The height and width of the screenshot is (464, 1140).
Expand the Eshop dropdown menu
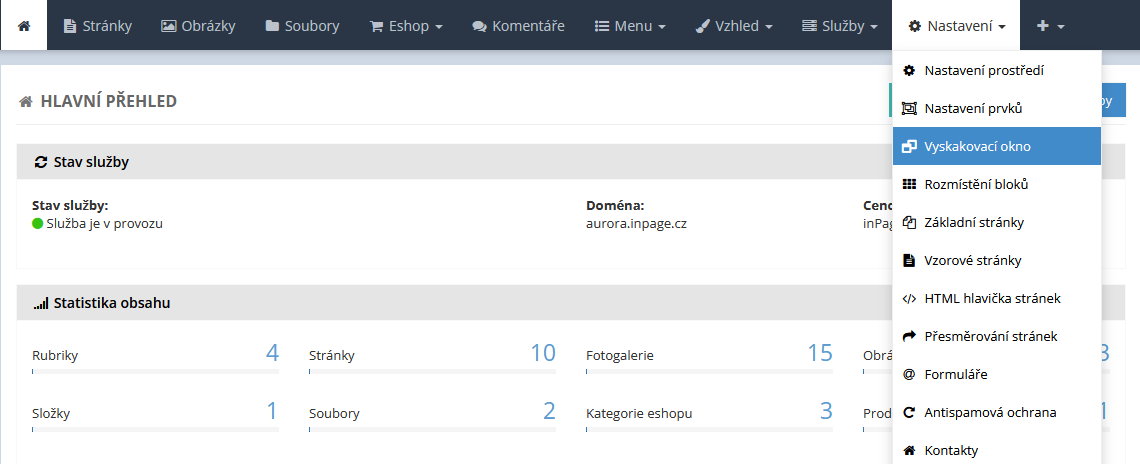[x=406, y=25]
